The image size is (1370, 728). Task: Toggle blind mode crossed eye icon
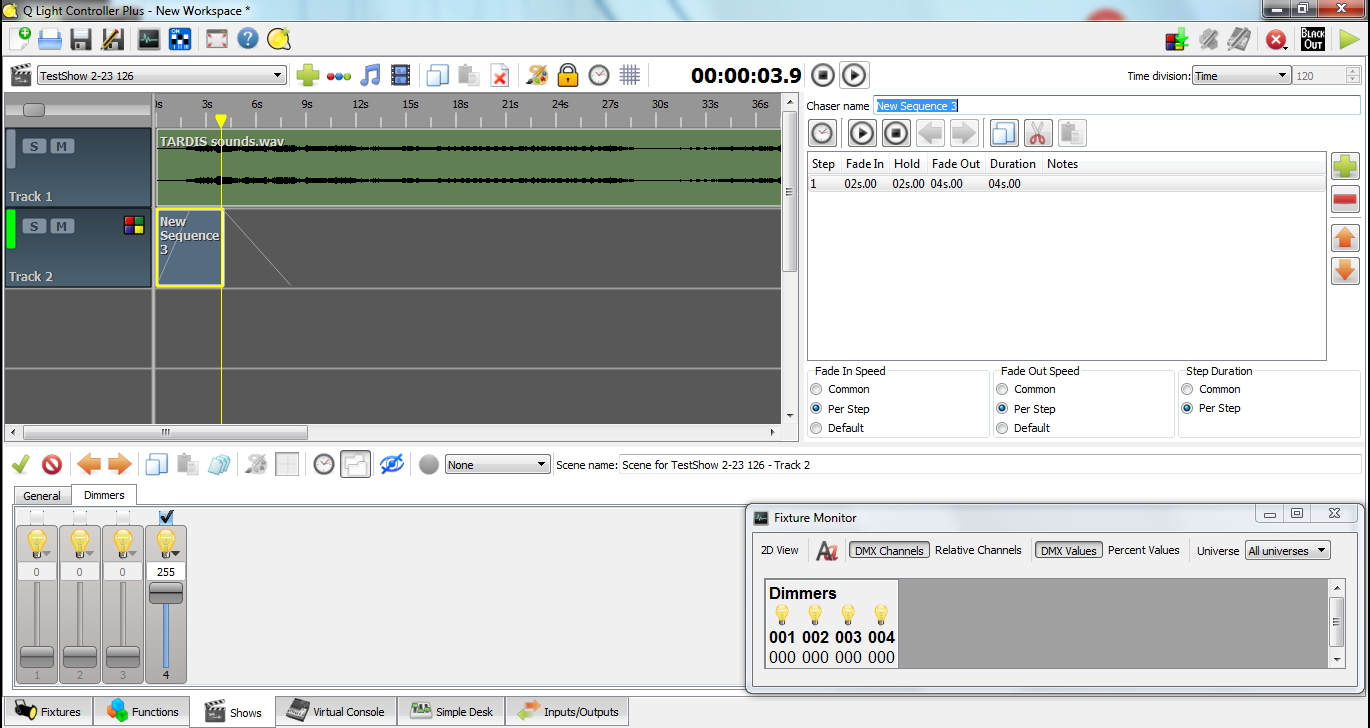click(392, 464)
